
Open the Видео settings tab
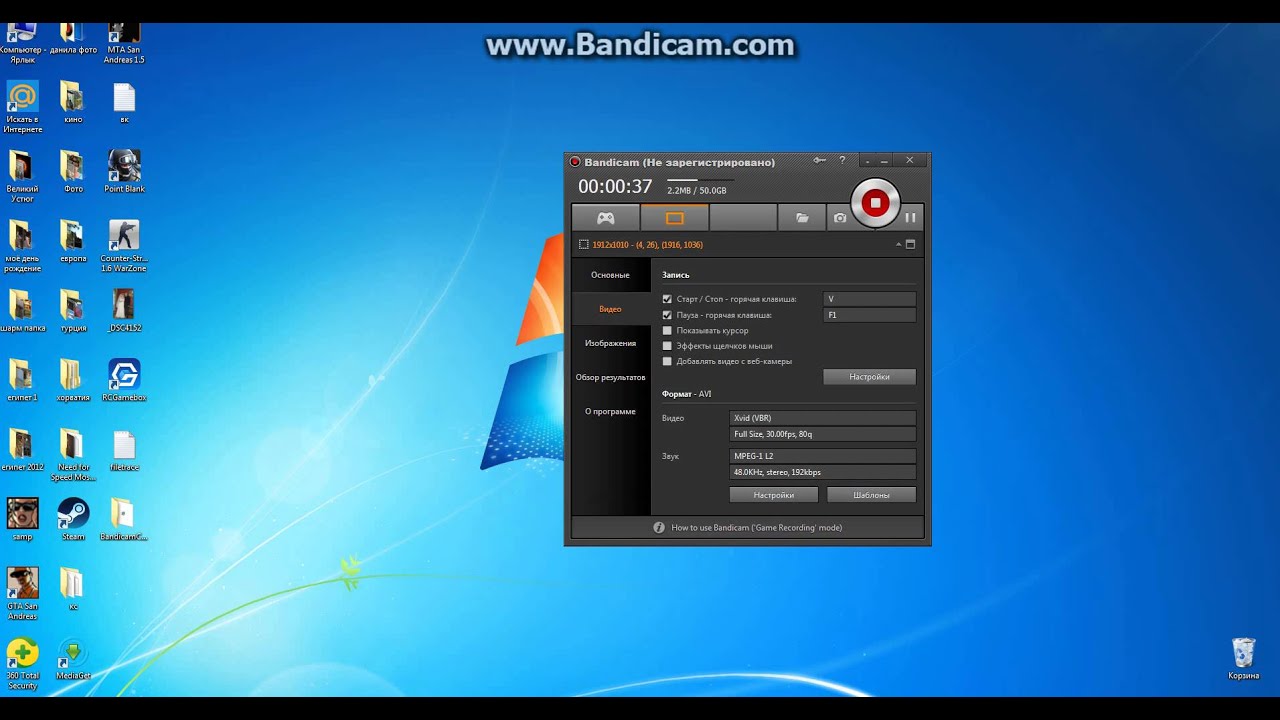coord(610,309)
